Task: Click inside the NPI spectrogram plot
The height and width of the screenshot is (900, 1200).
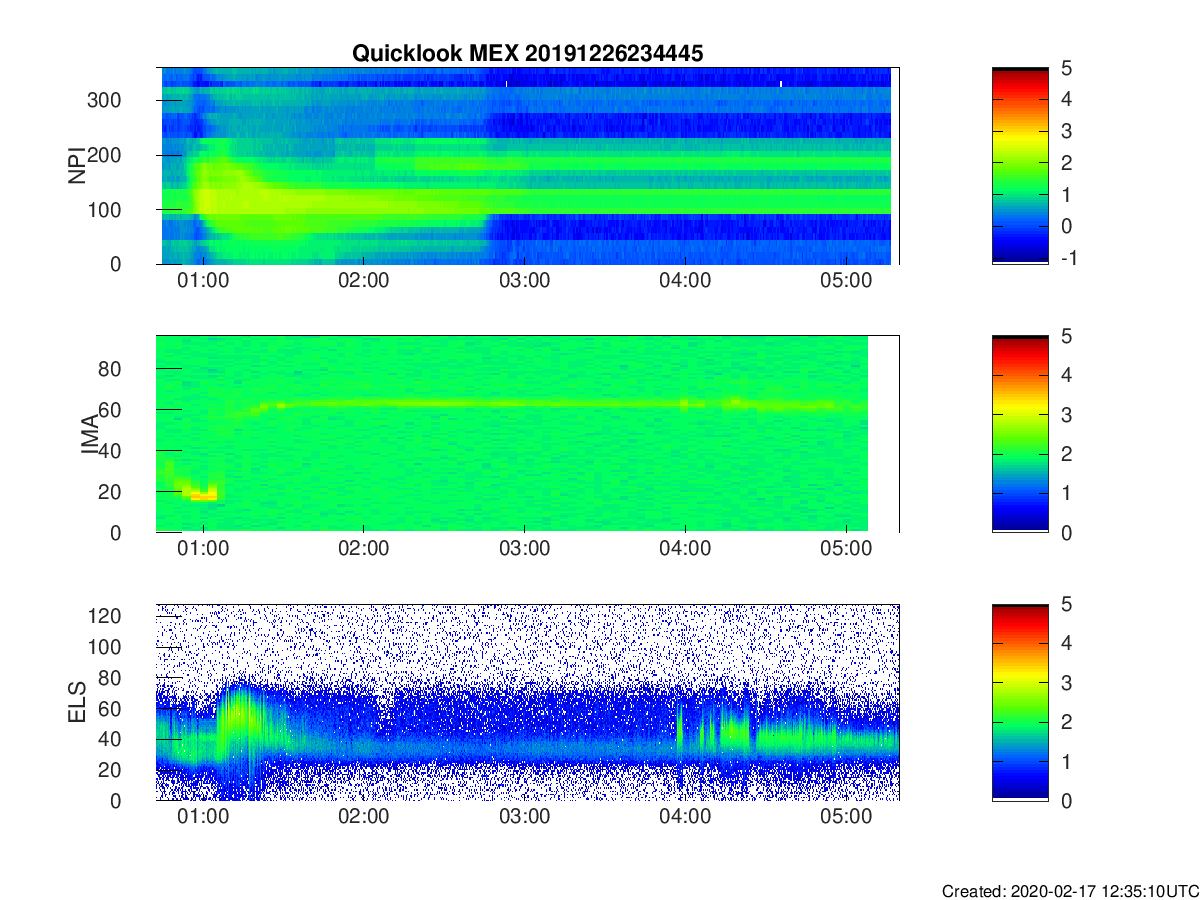Action: tap(527, 166)
